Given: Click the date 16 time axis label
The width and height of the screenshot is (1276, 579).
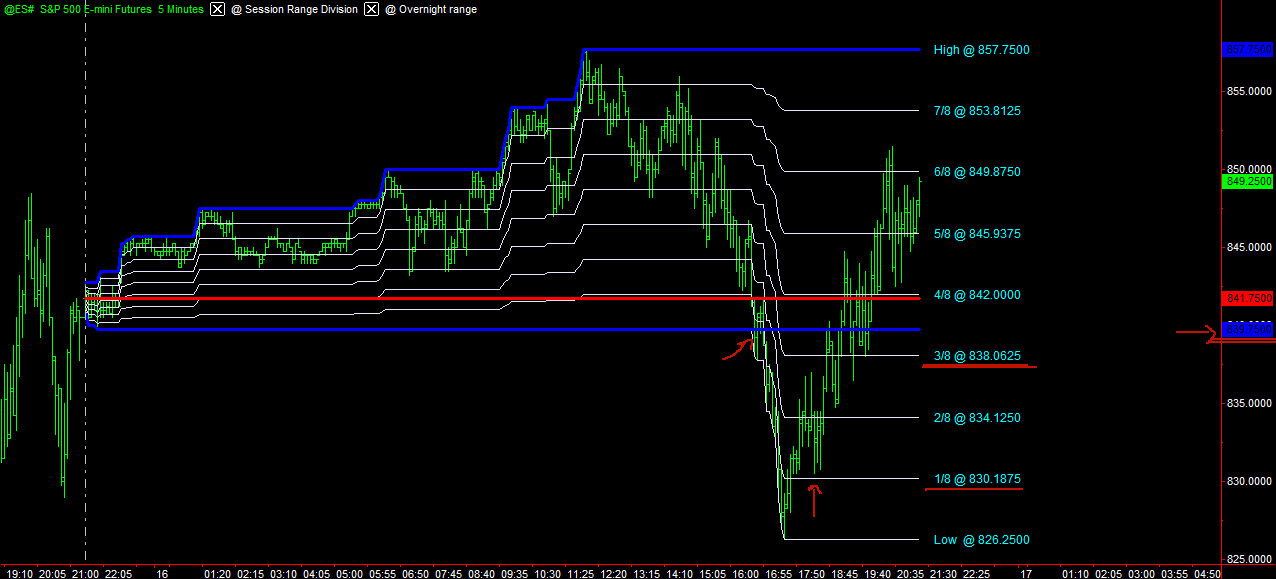Looking at the screenshot, I should (x=162, y=574).
